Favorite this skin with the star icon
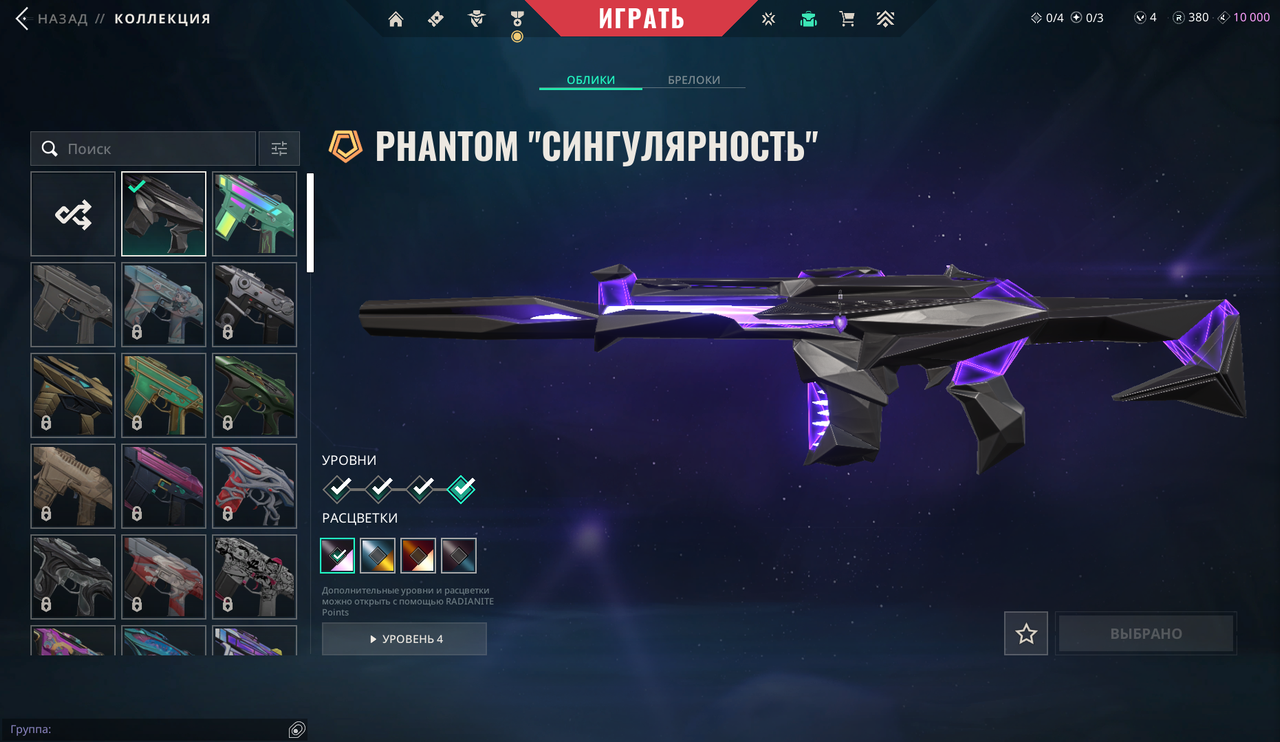1280x742 pixels. tap(1026, 633)
